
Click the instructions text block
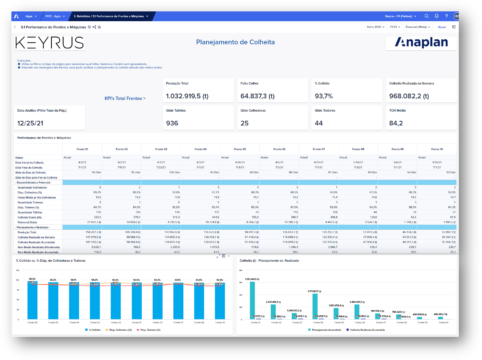89,64
